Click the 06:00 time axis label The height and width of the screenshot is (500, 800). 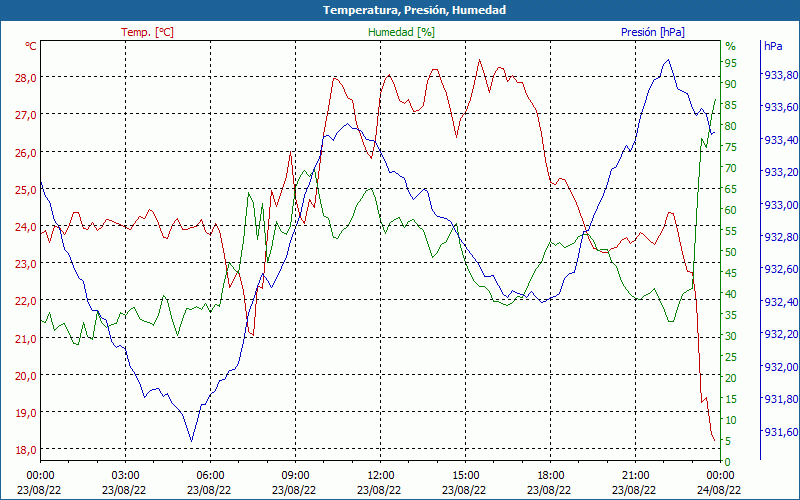tap(210, 476)
